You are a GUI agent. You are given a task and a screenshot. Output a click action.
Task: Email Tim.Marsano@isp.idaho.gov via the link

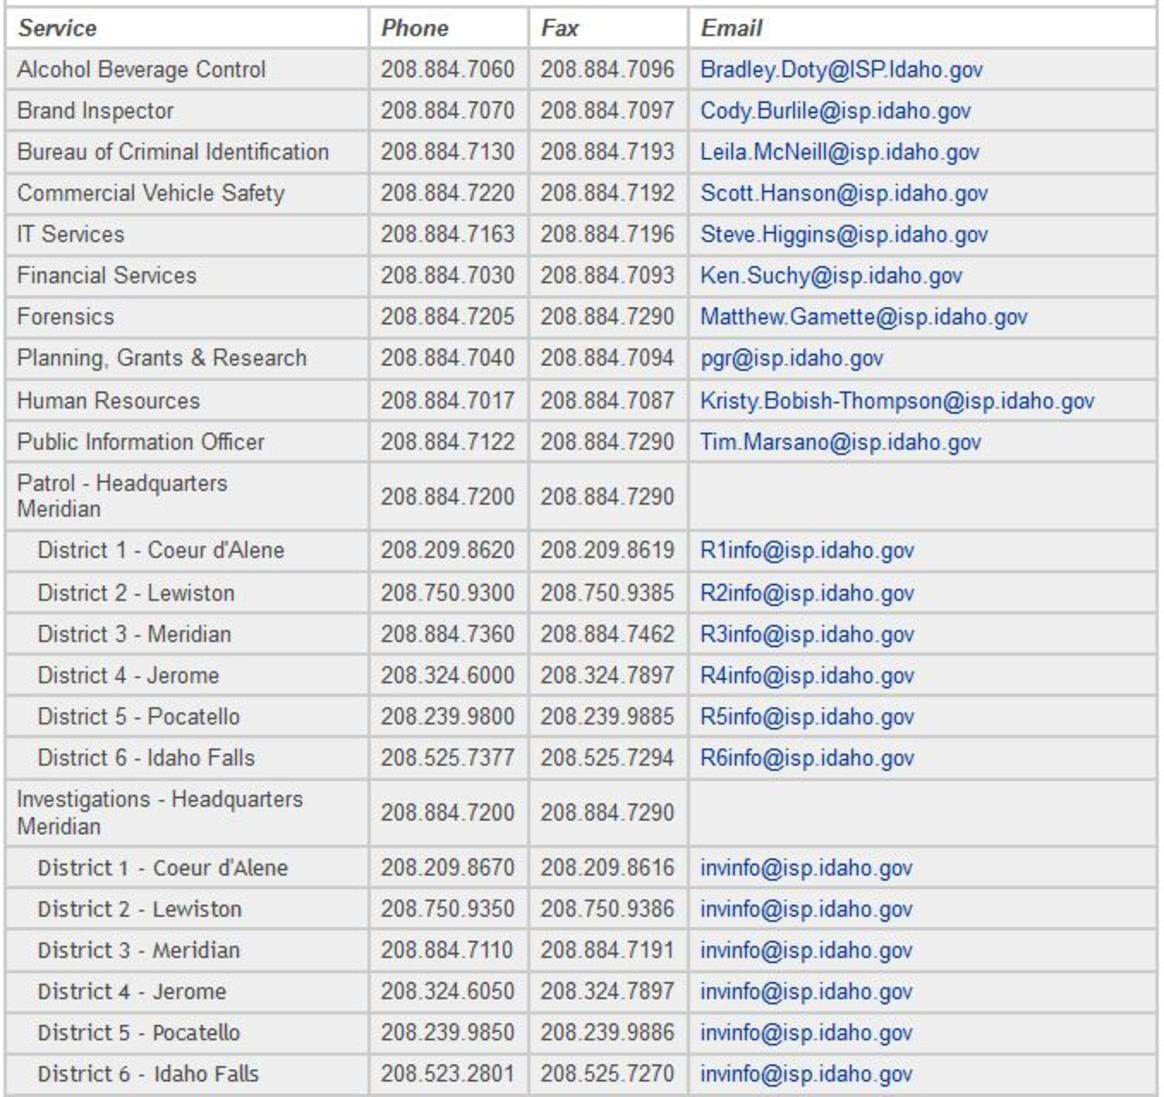[x=840, y=442]
